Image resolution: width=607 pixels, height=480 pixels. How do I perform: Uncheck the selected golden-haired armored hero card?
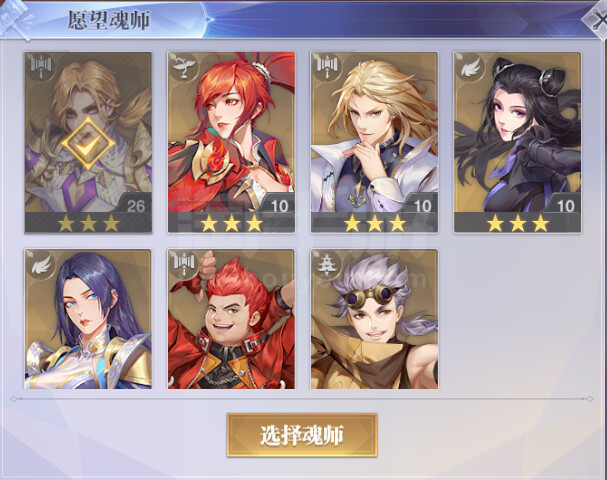pyautogui.click(x=88, y=142)
